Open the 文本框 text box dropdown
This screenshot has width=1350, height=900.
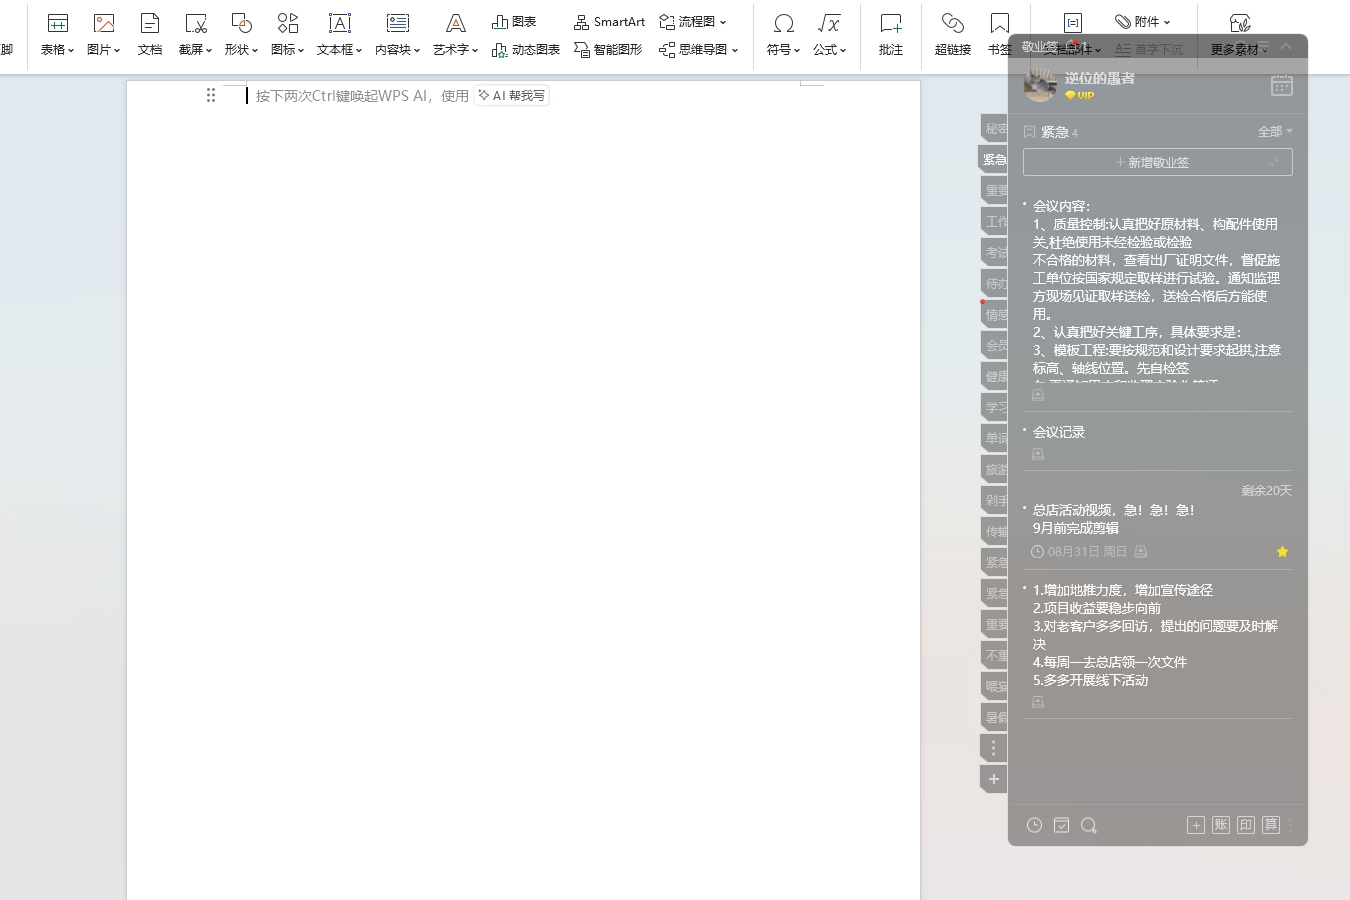tap(340, 34)
